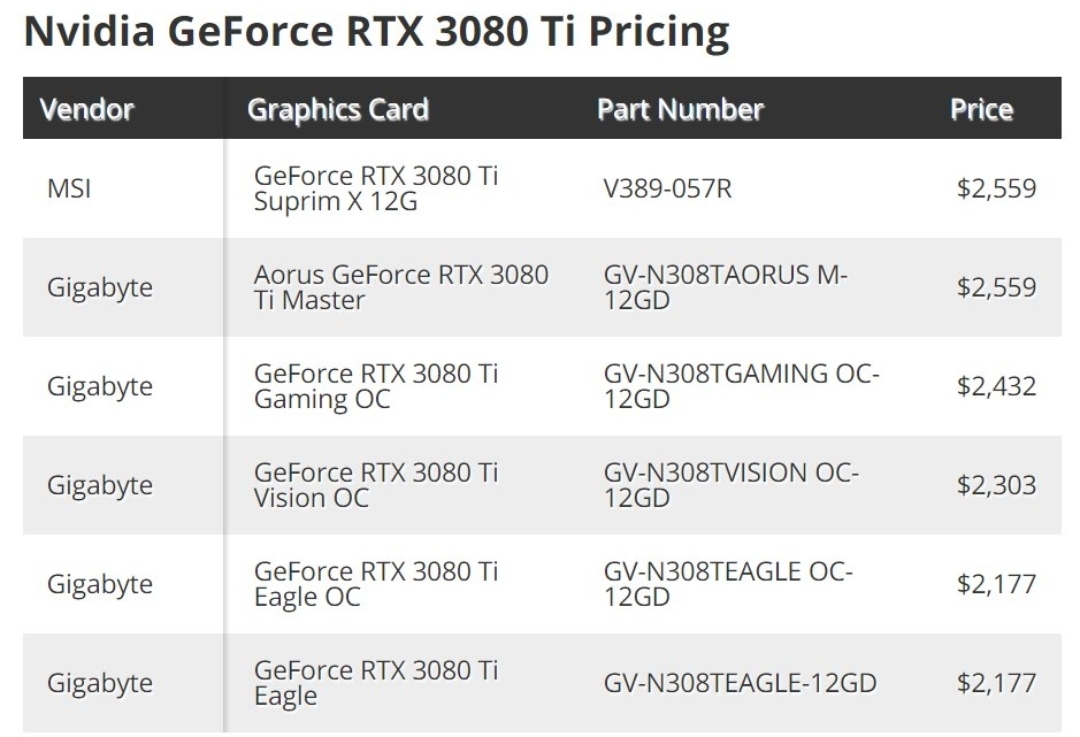
Task: Click the Aorus GeForce RTX 3080 Ti Master cell
Action: pyautogui.click(x=401, y=287)
